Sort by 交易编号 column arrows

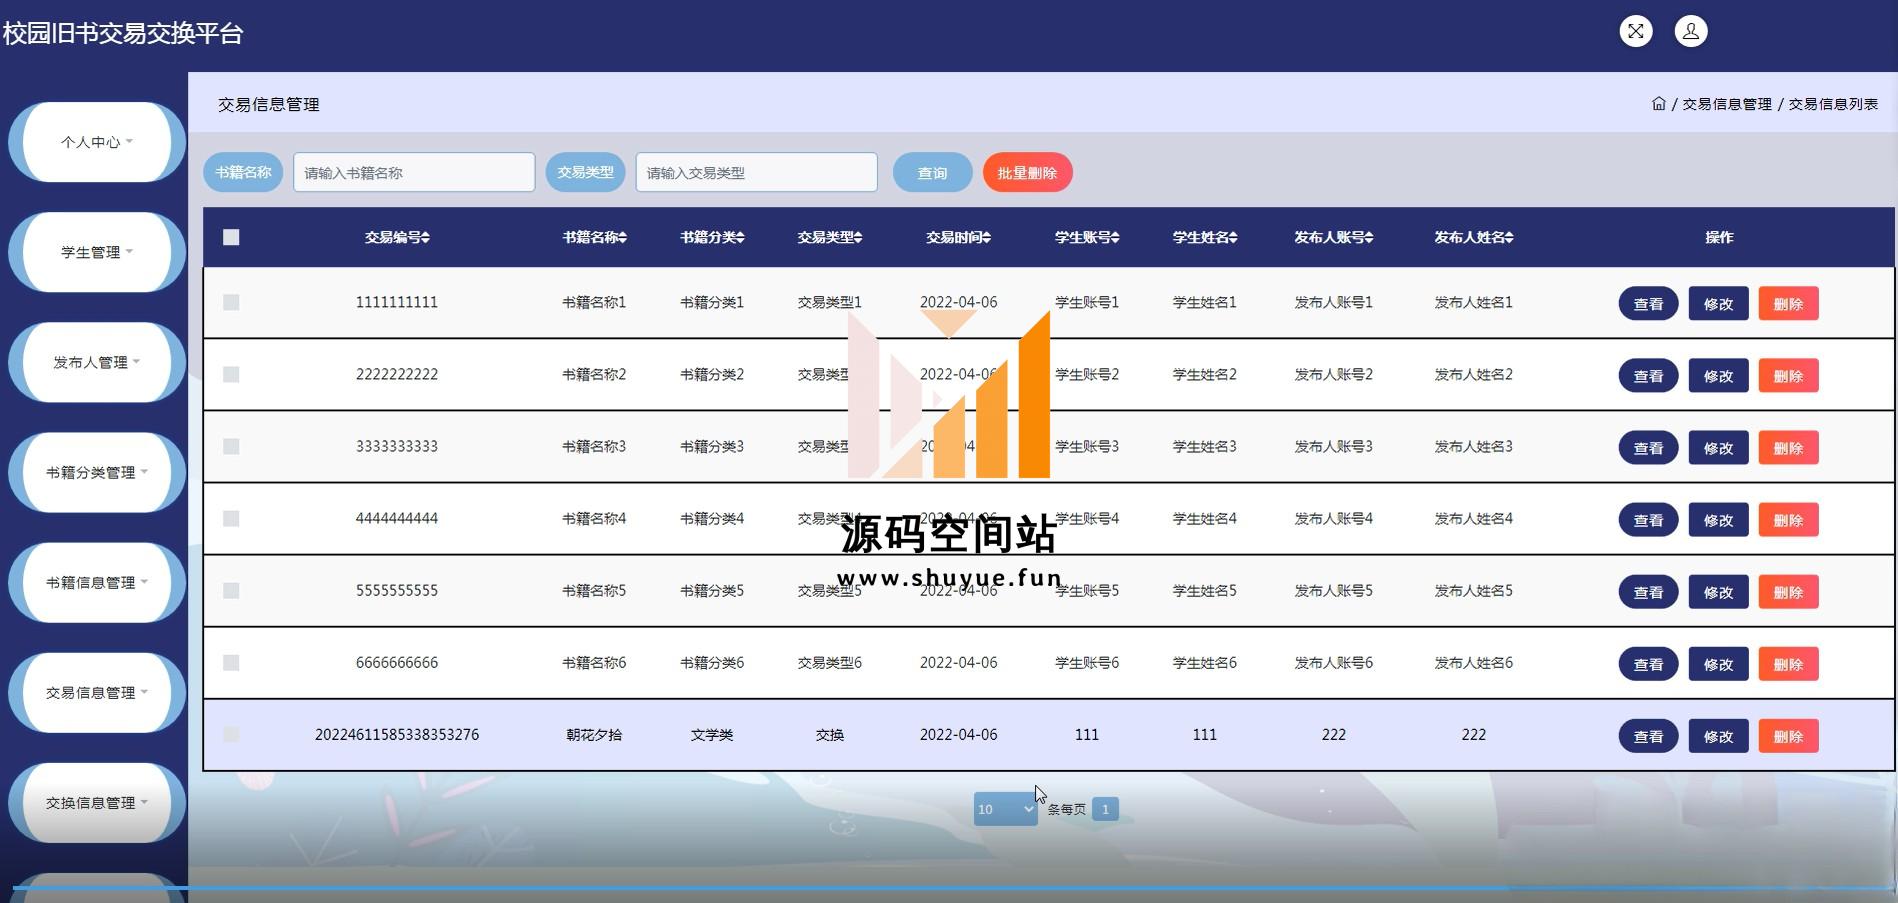click(x=426, y=238)
